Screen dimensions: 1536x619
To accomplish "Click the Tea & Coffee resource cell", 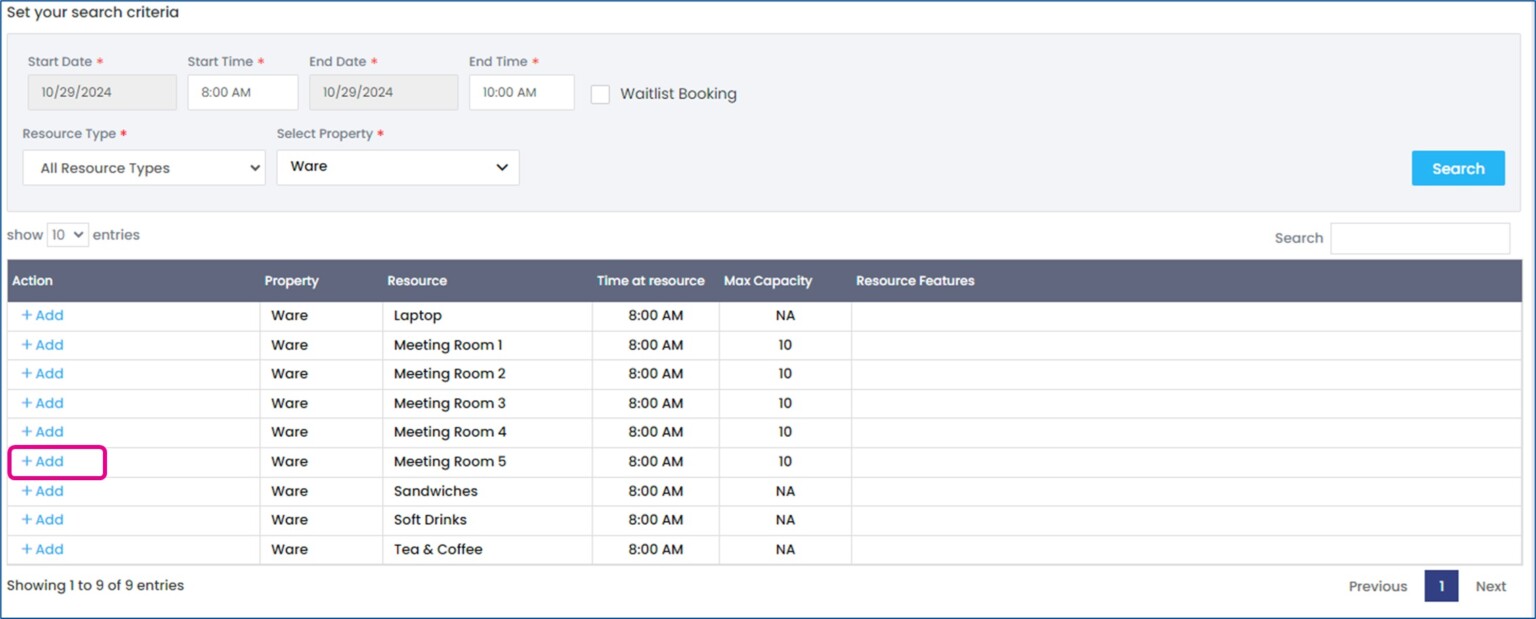I will (x=487, y=549).
